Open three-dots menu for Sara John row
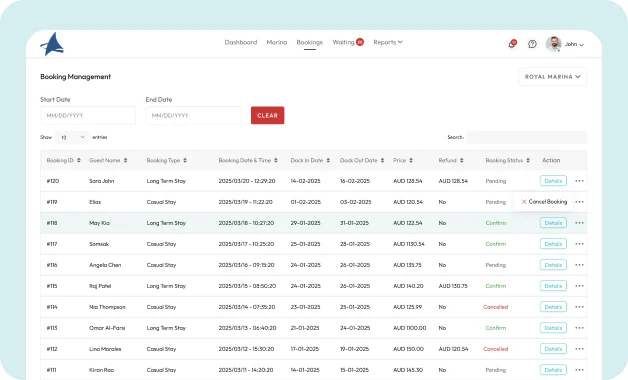The height and width of the screenshot is (380, 628). coord(579,181)
